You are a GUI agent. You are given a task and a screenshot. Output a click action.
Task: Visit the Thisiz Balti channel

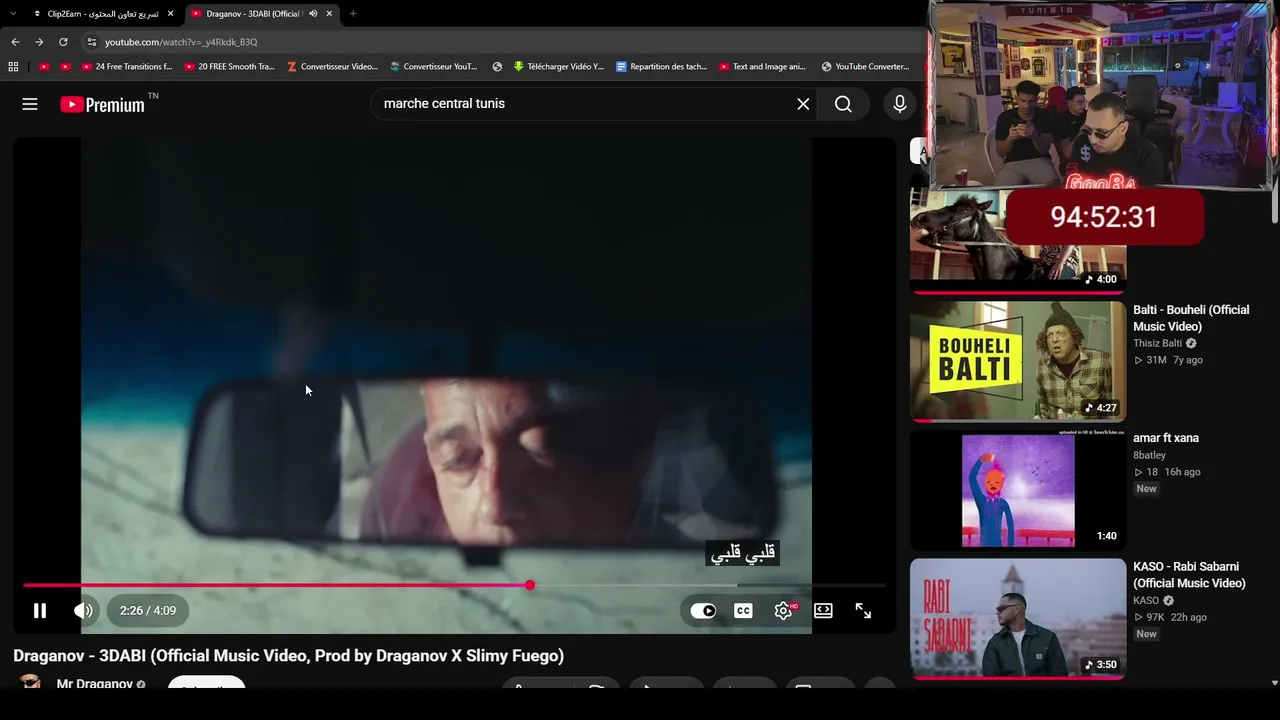coord(1157,343)
